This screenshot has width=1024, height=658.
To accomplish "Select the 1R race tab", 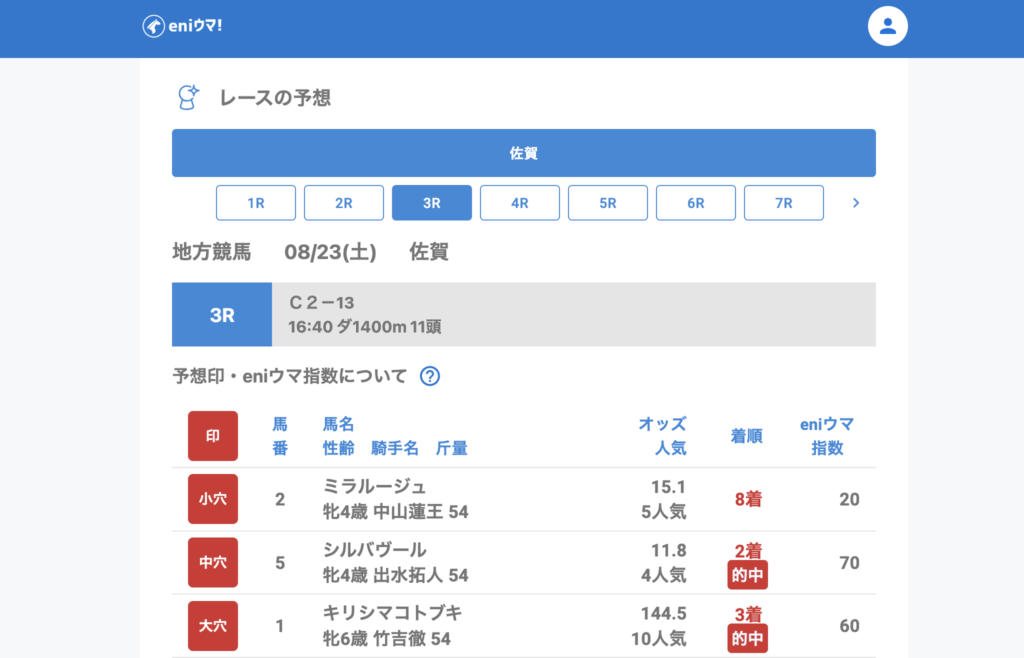I will point(256,203).
